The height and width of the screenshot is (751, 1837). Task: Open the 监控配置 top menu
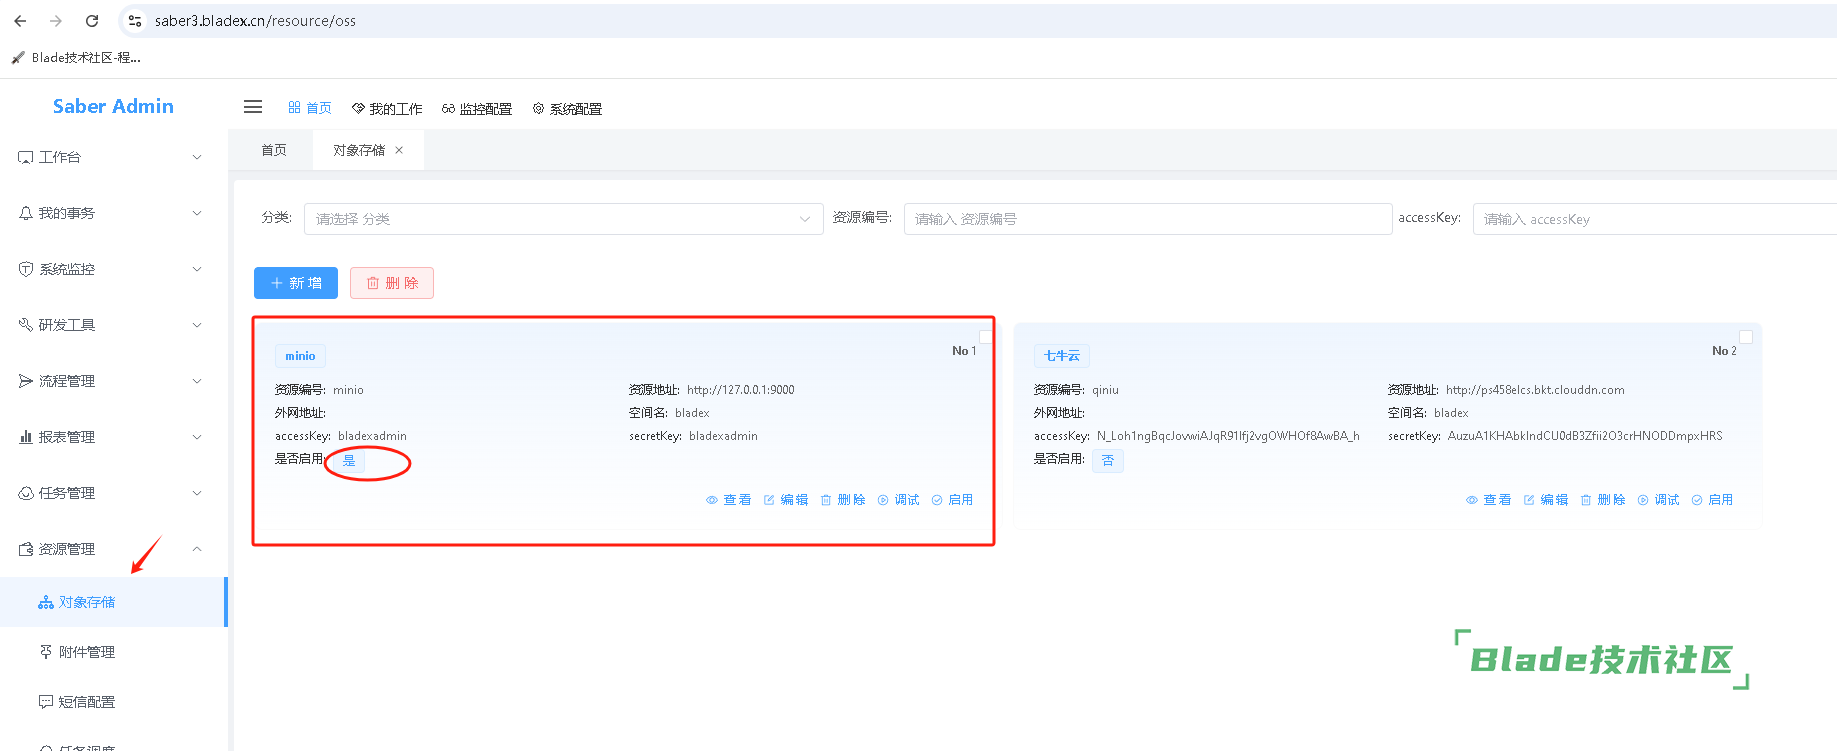pos(477,108)
